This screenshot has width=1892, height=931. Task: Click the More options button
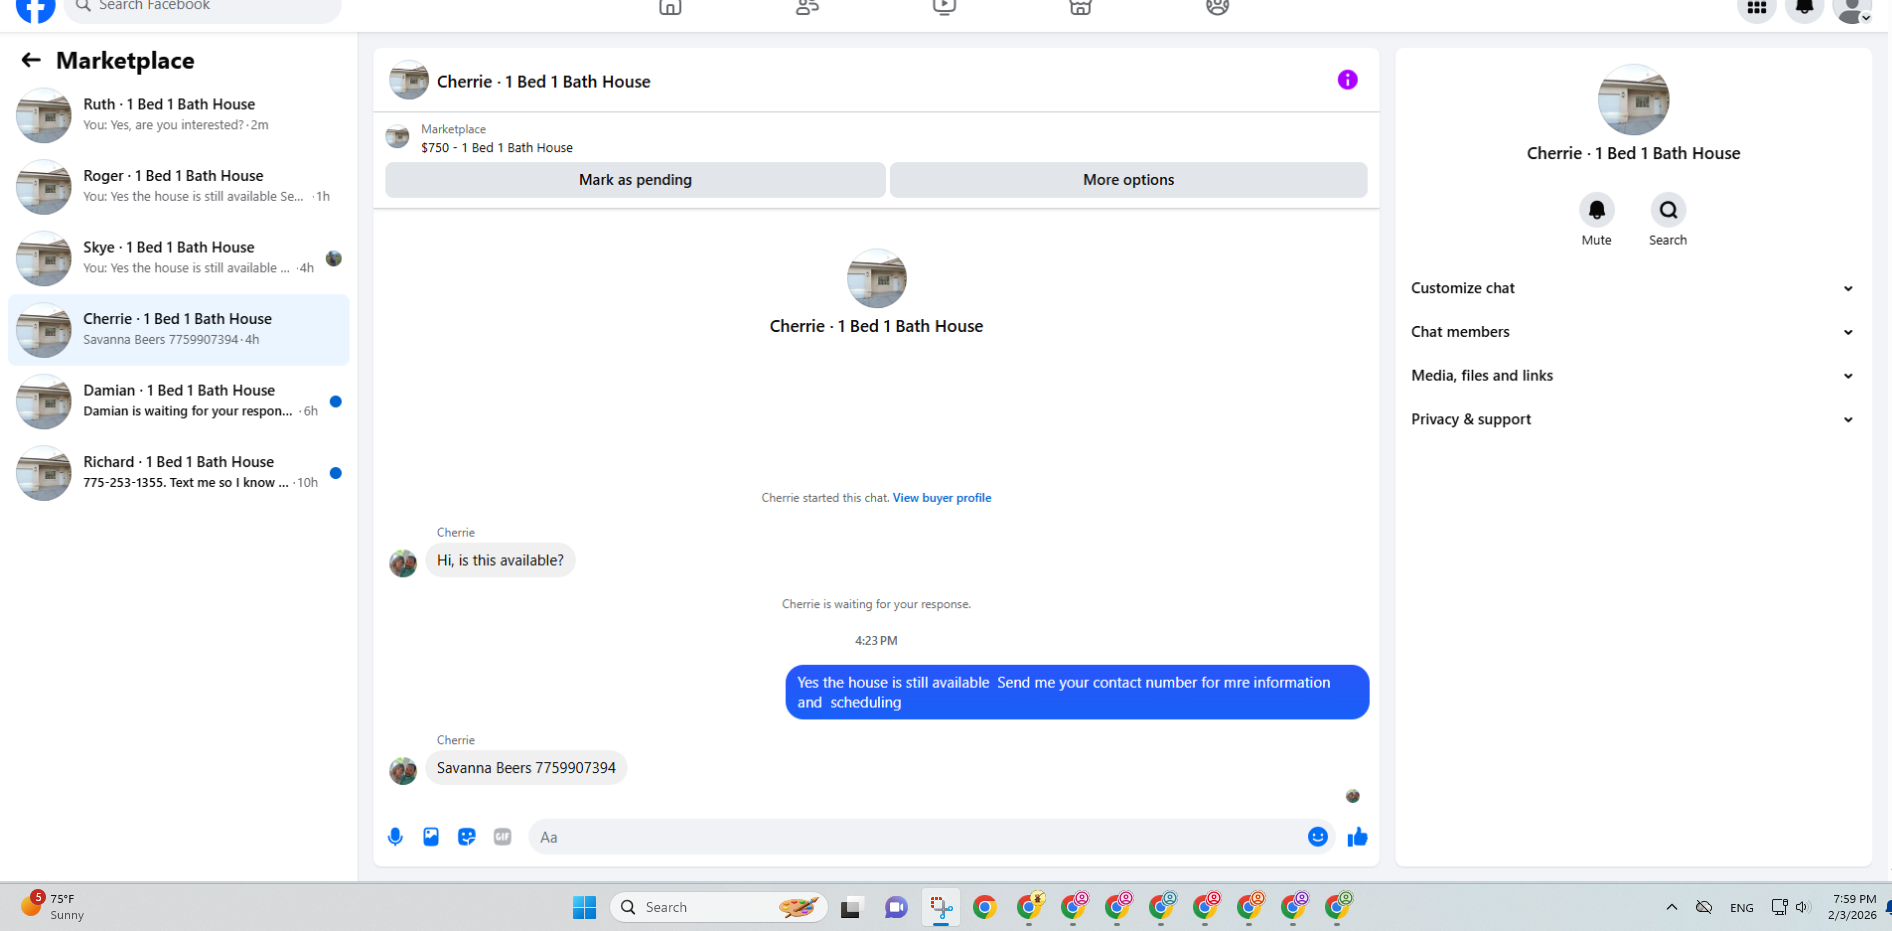coord(1128,180)
